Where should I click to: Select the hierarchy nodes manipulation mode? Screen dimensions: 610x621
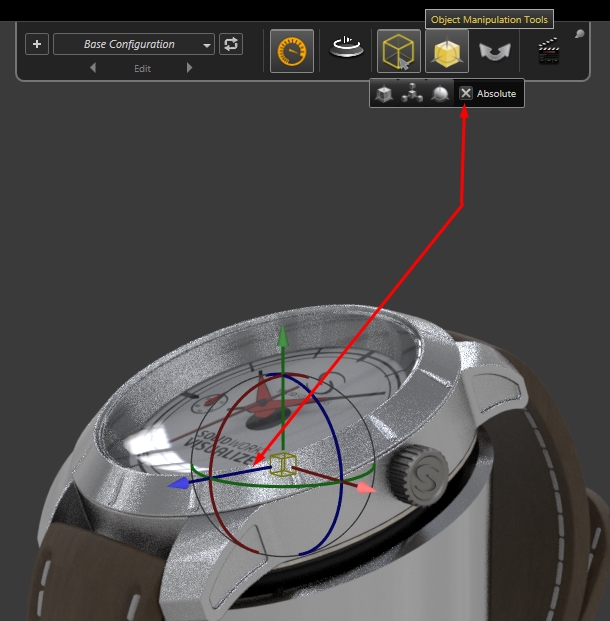click(x=411, y=94)
